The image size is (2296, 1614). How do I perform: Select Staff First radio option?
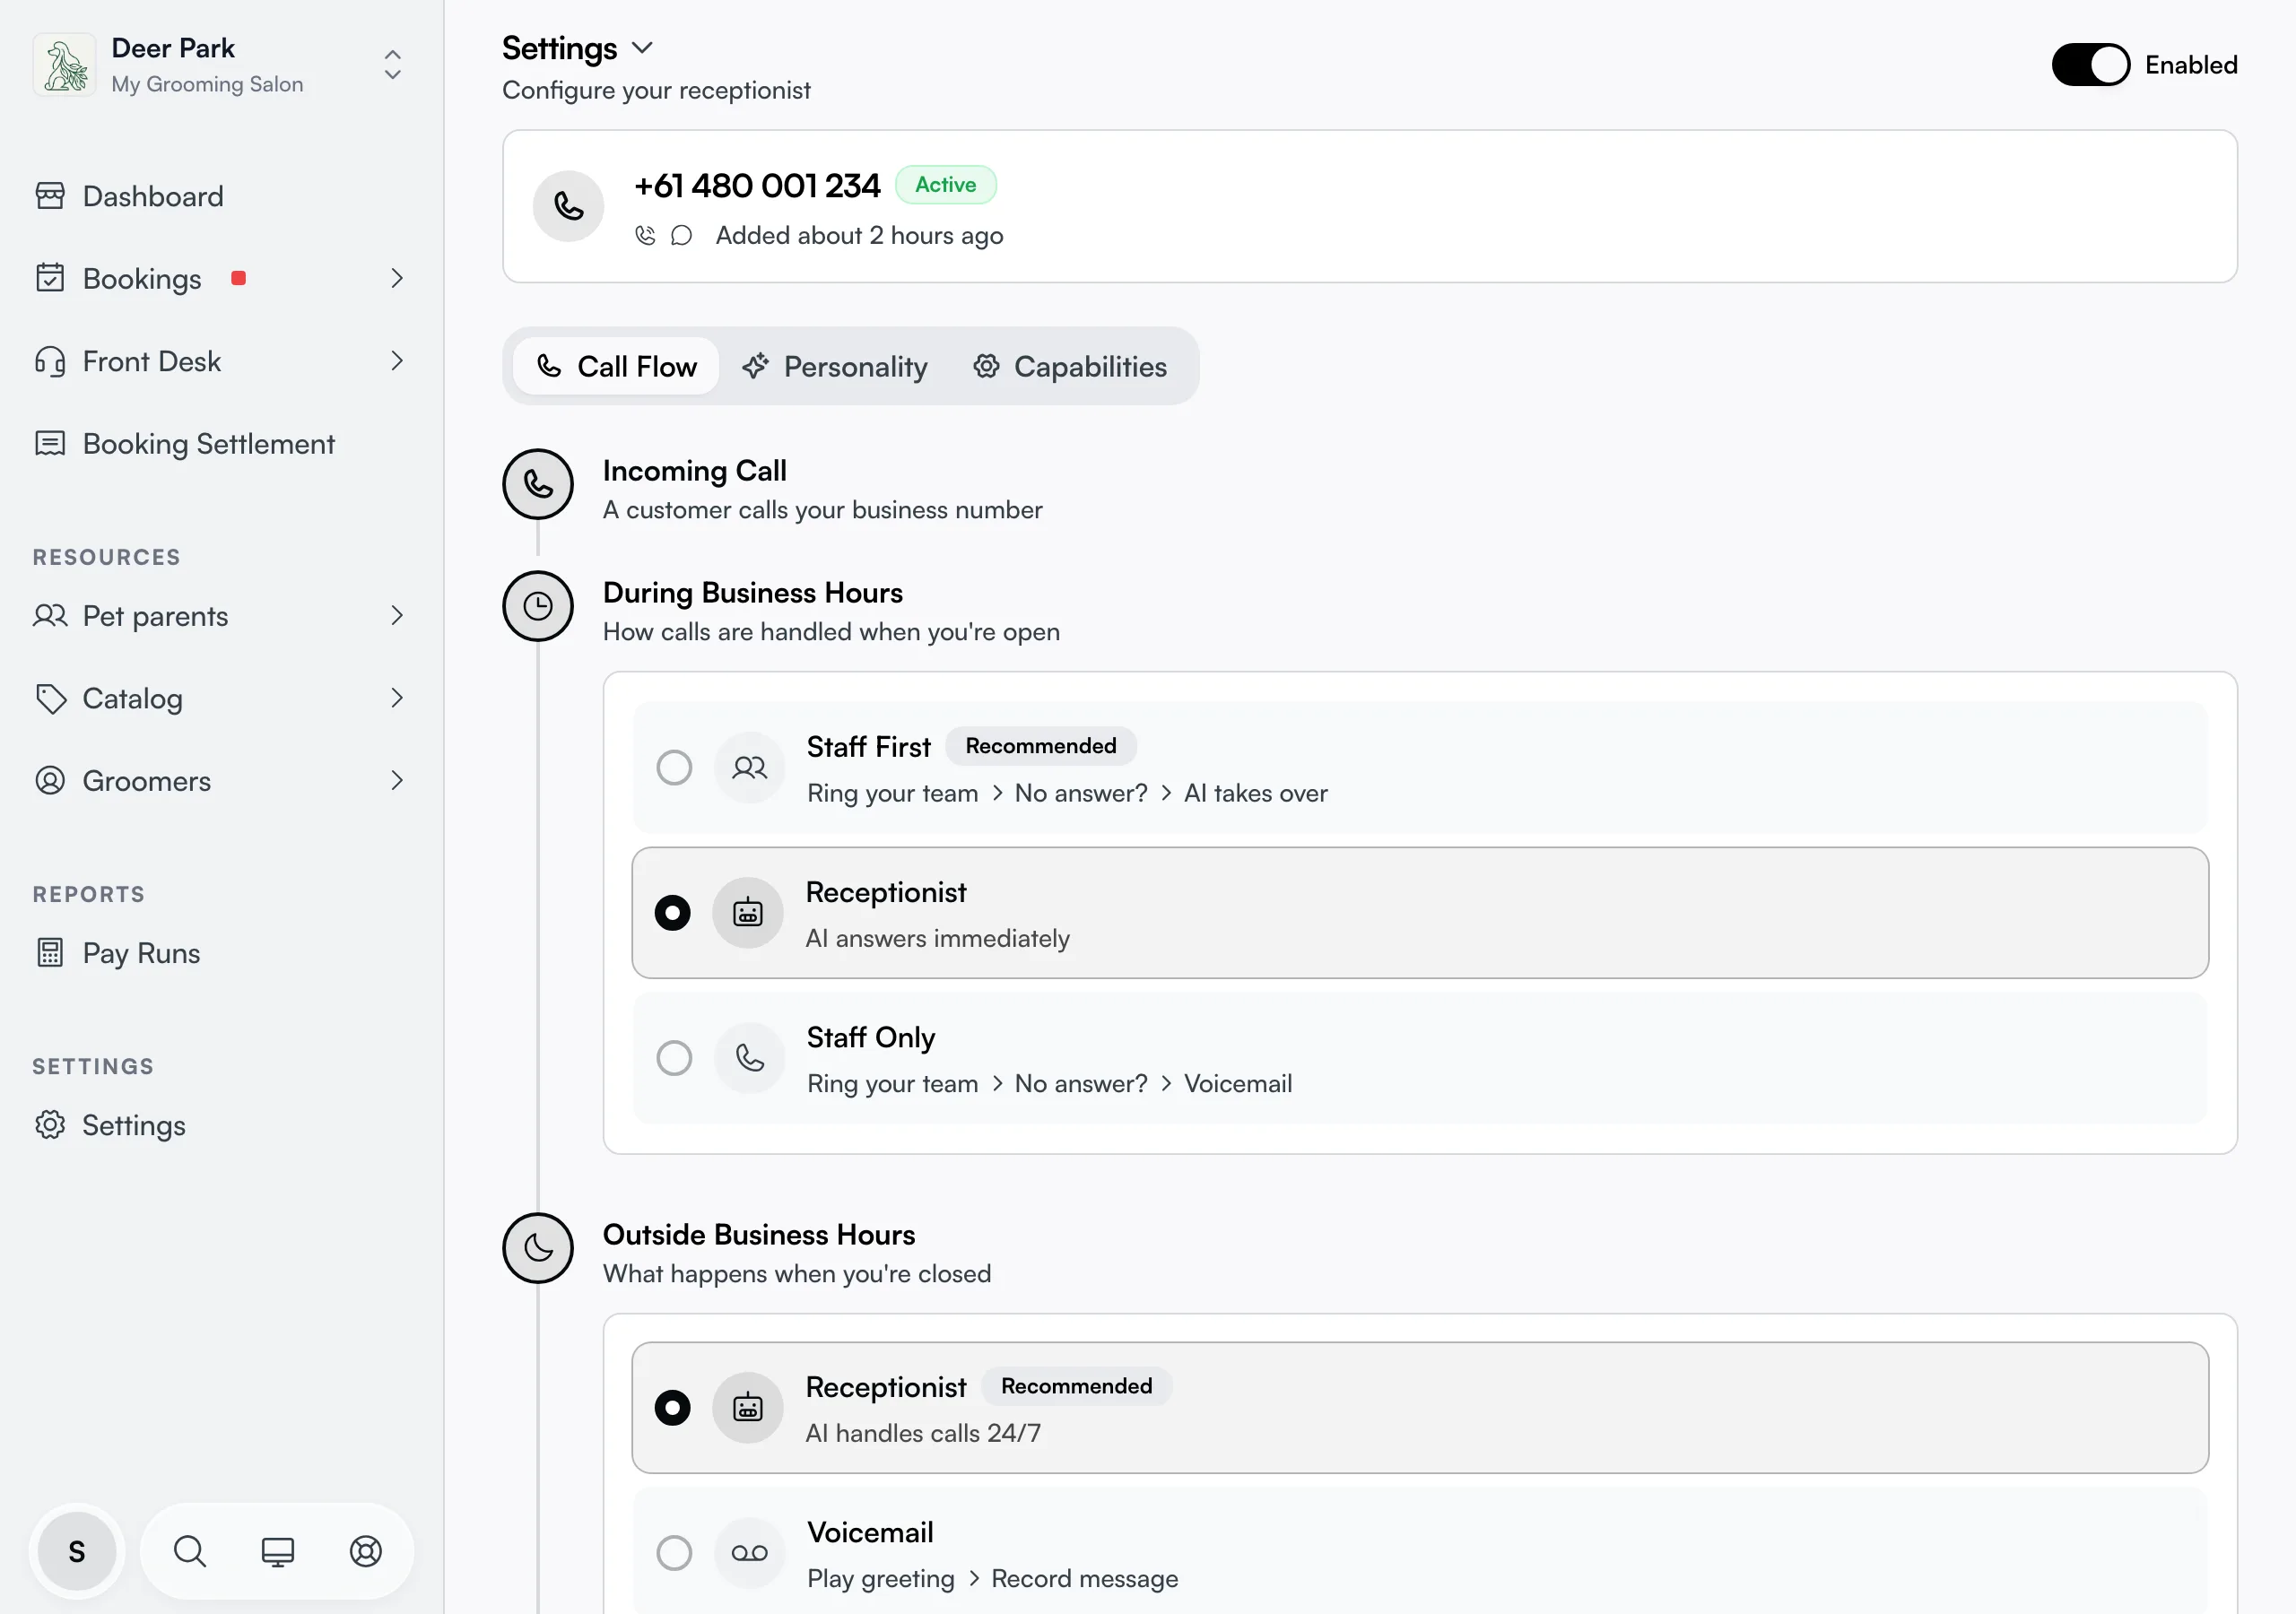674,768
